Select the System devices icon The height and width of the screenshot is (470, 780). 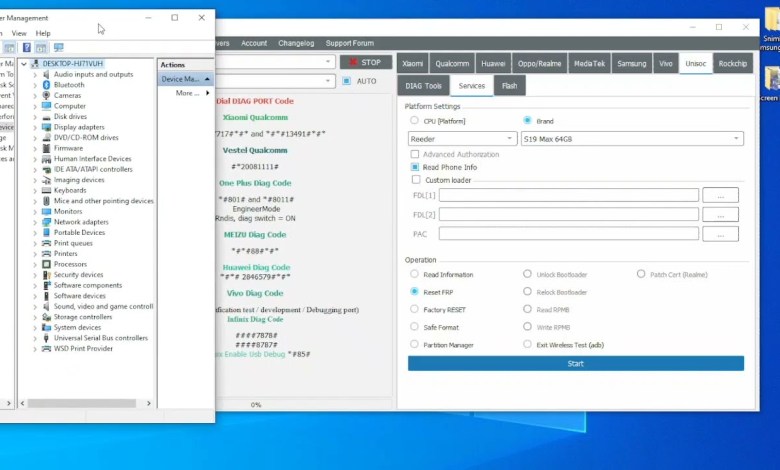[46, 327]
